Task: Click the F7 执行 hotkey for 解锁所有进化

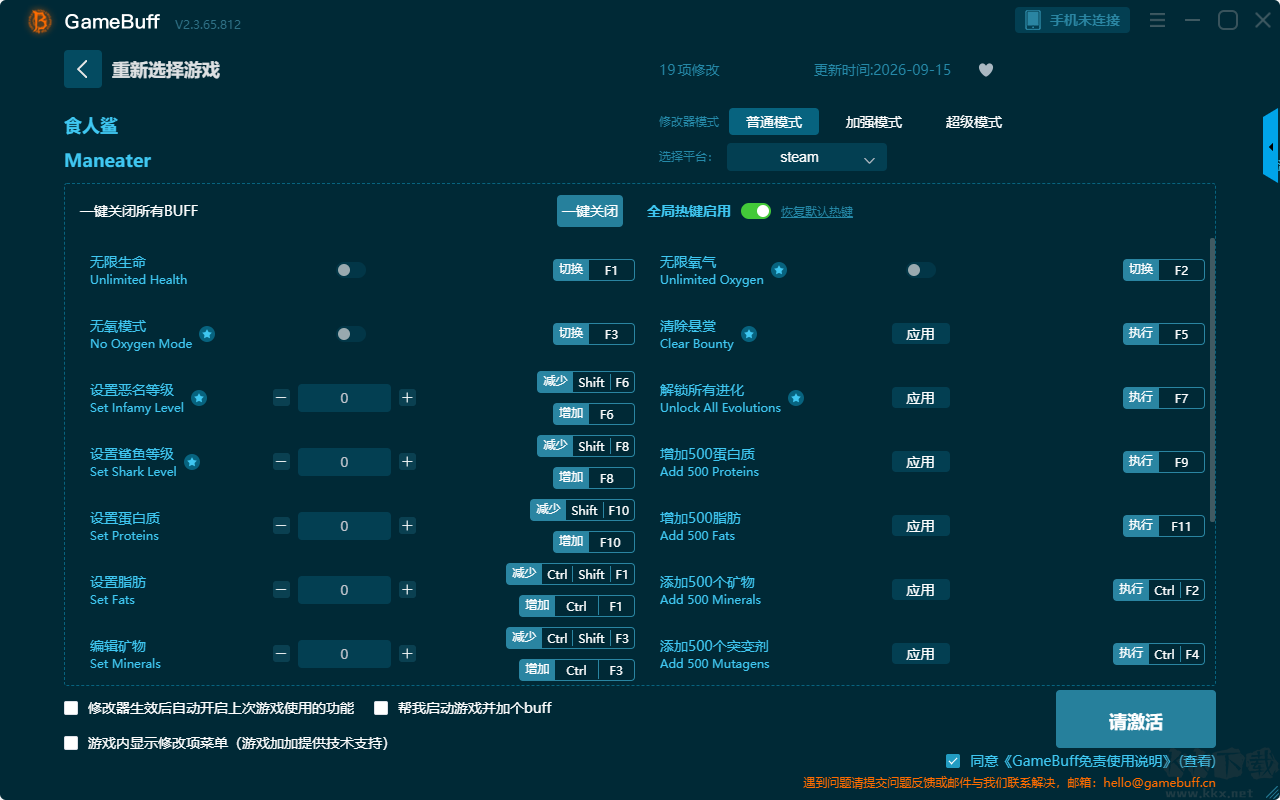Action: click(x=1164, y=398)
